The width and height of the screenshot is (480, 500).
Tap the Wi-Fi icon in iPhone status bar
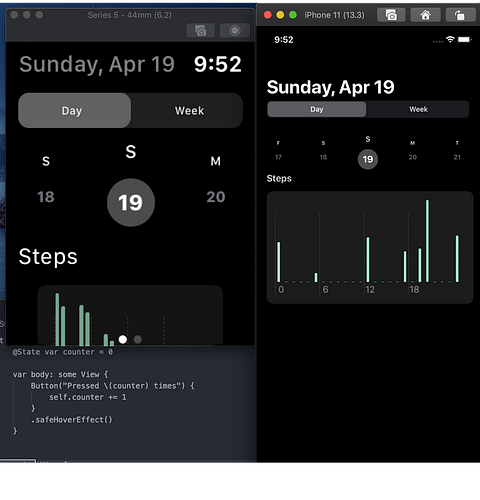(450, 40)
